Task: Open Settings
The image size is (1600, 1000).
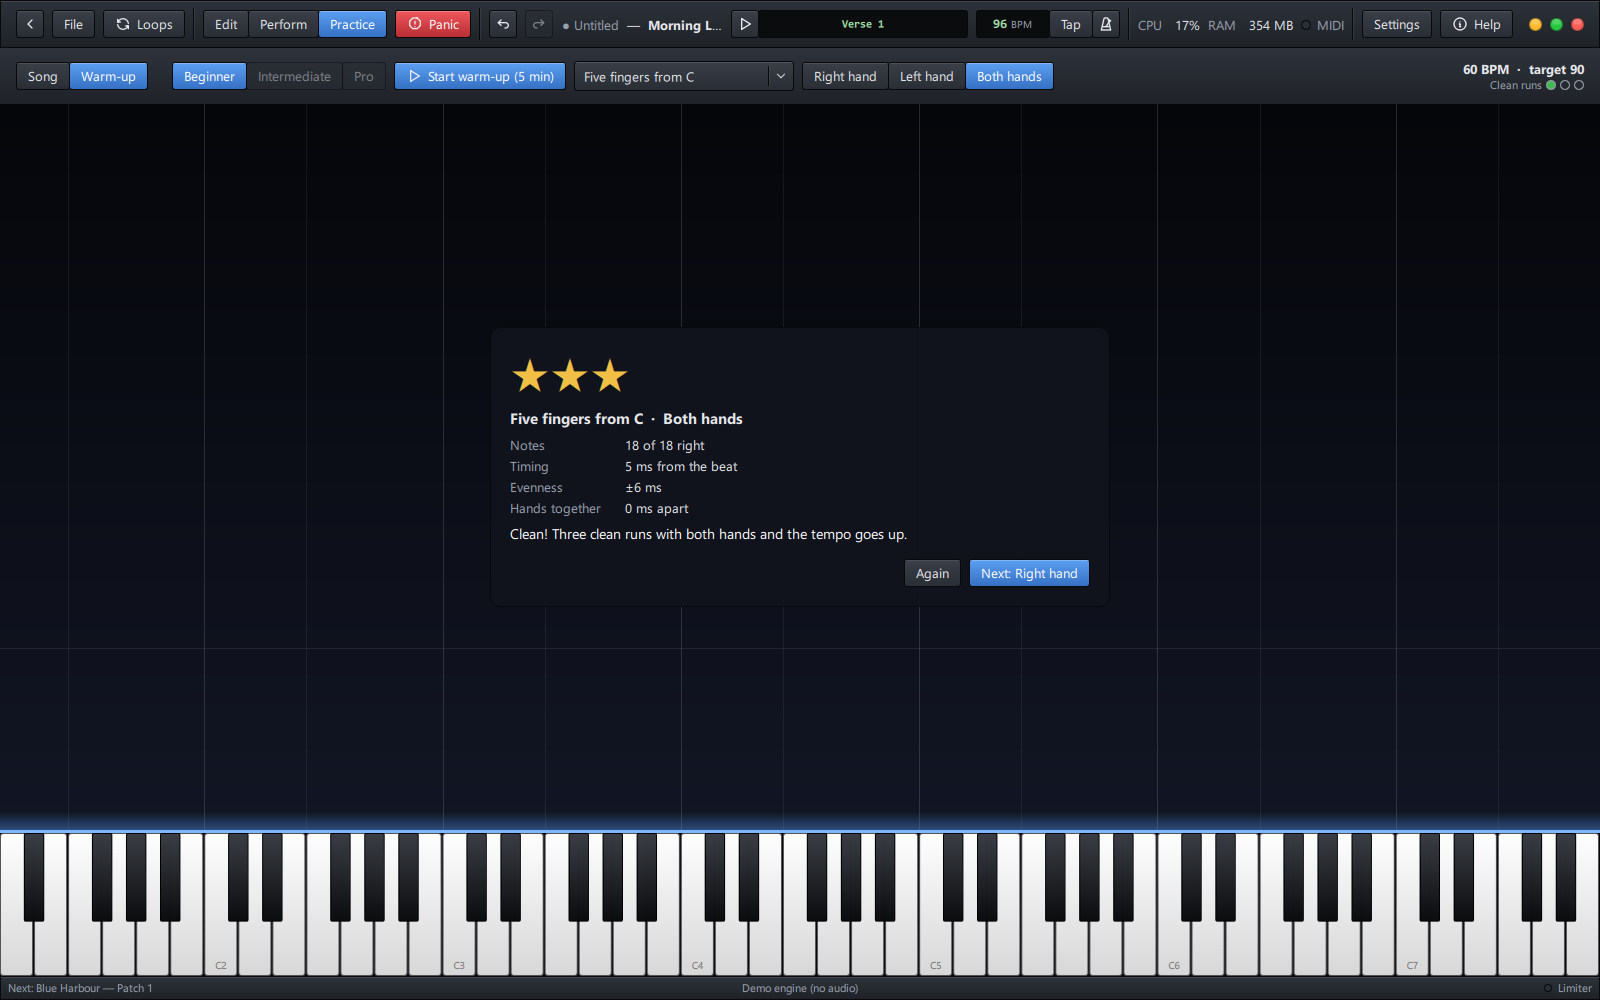Action: (x=1396, y=24)
